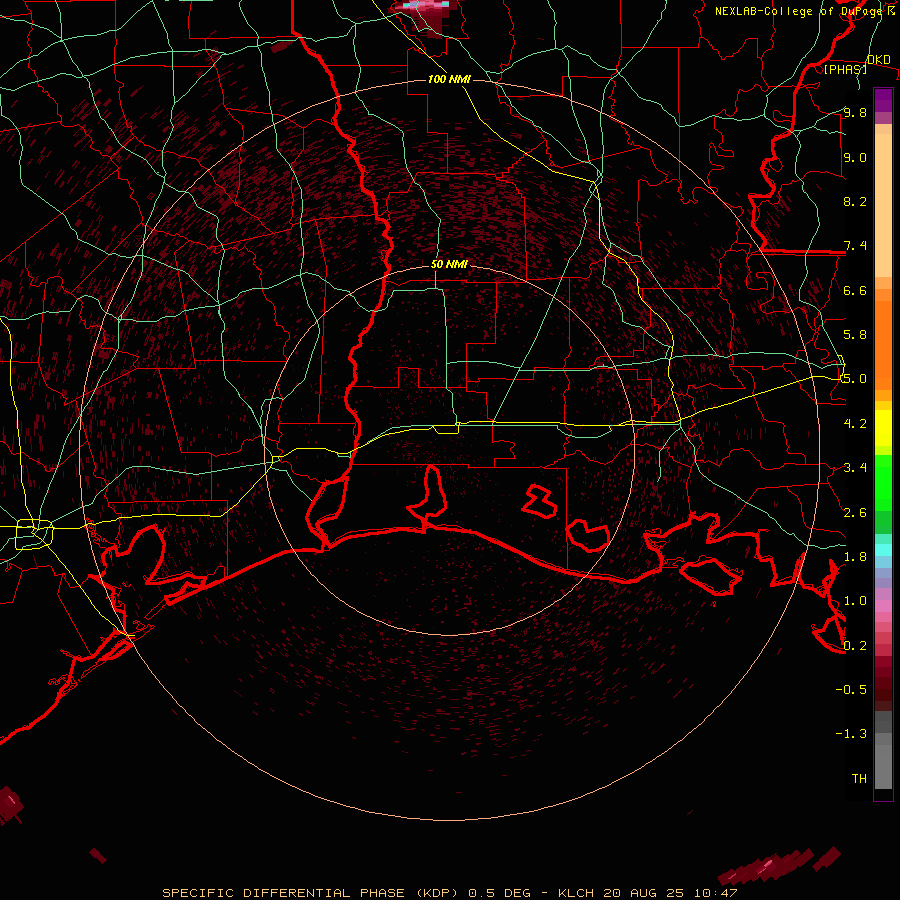Viewport: 900px width, 900px height.
Task: Click the 7.4 color scale value
Action: tap(855, 246)
